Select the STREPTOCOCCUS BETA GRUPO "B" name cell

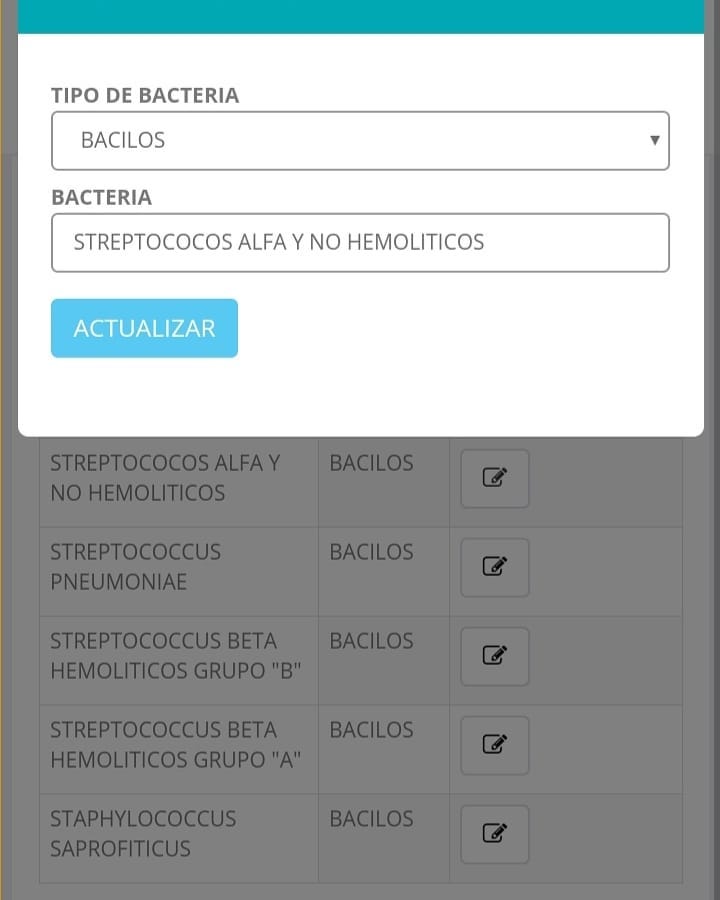coord(179,661)
